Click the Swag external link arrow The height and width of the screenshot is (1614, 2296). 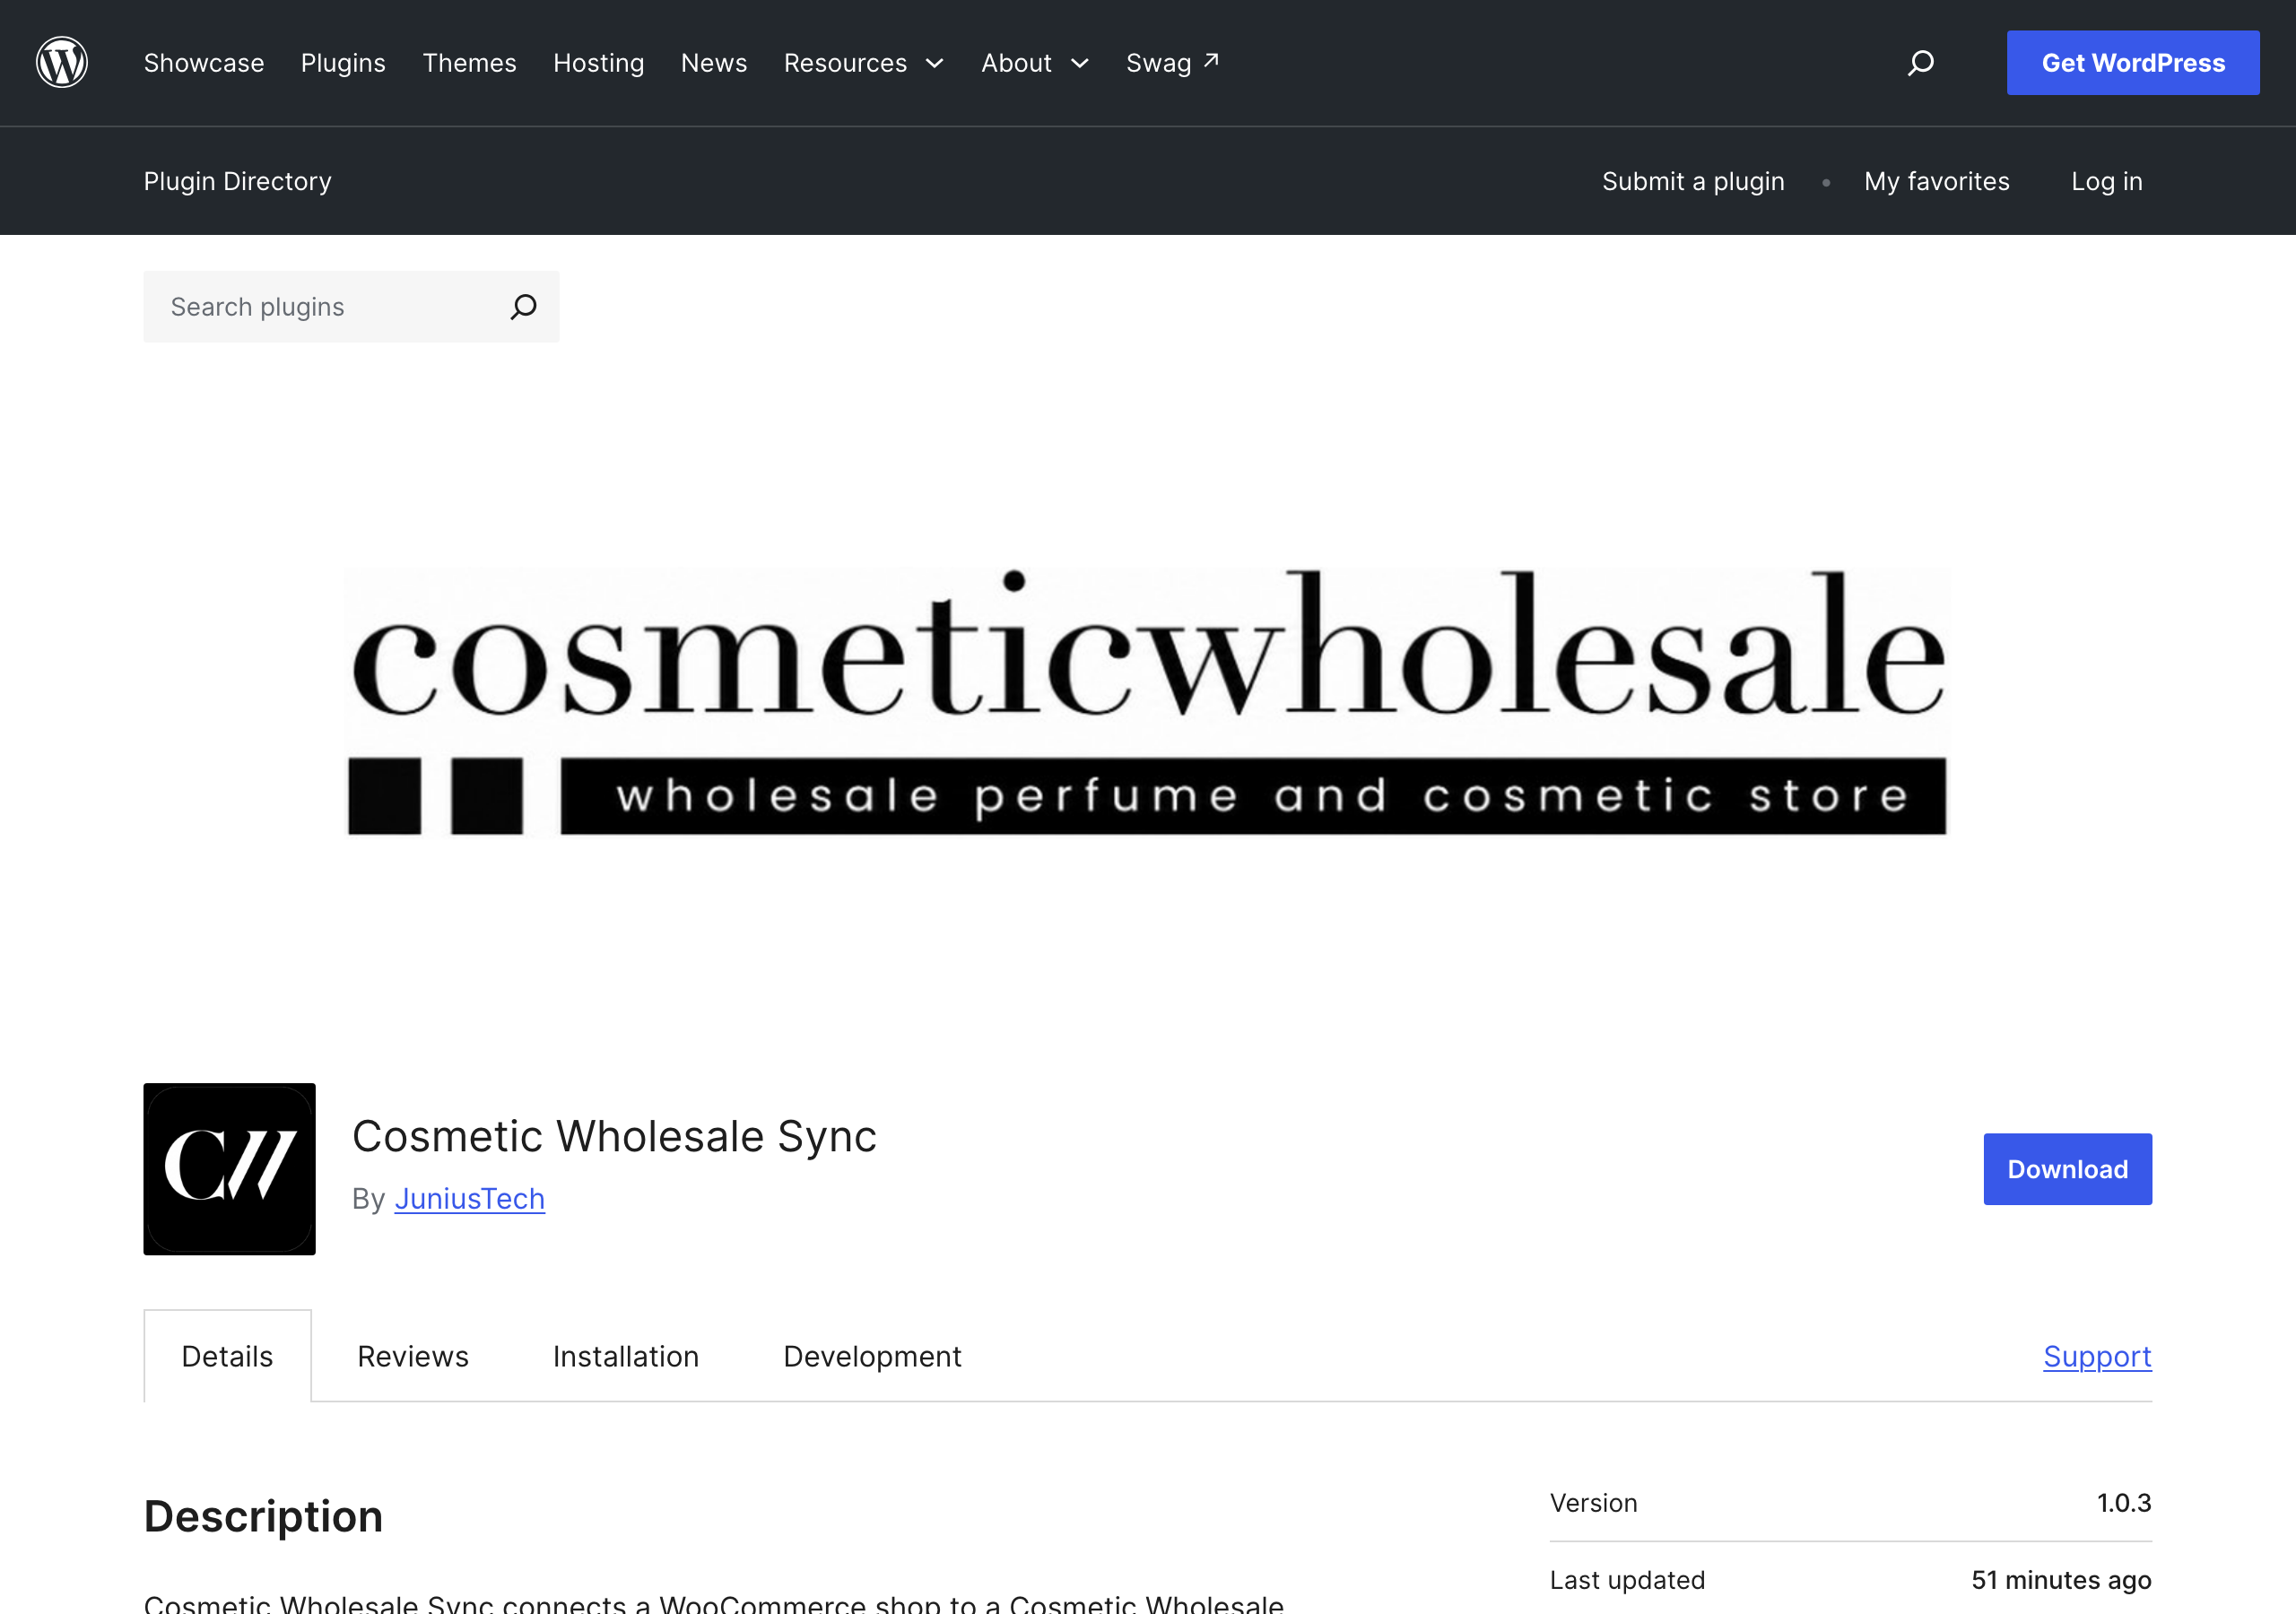[x=1211, y=60]
